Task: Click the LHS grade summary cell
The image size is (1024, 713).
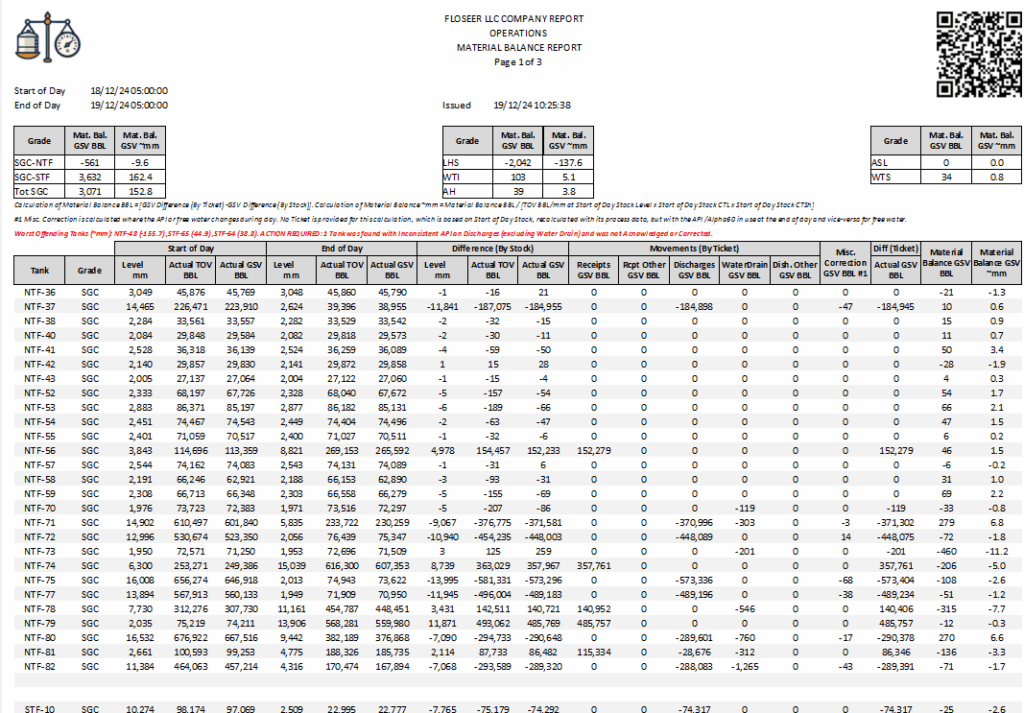Action: pos(451,161)
